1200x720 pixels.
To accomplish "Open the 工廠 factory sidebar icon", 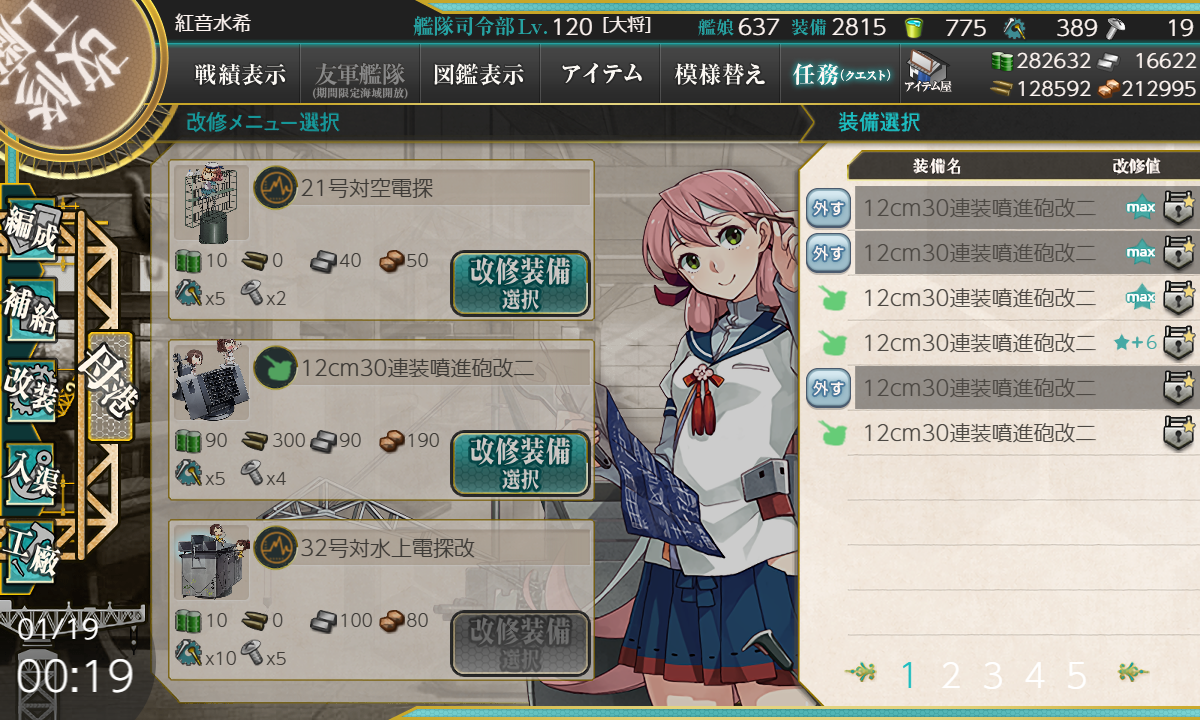I will 32,550.
